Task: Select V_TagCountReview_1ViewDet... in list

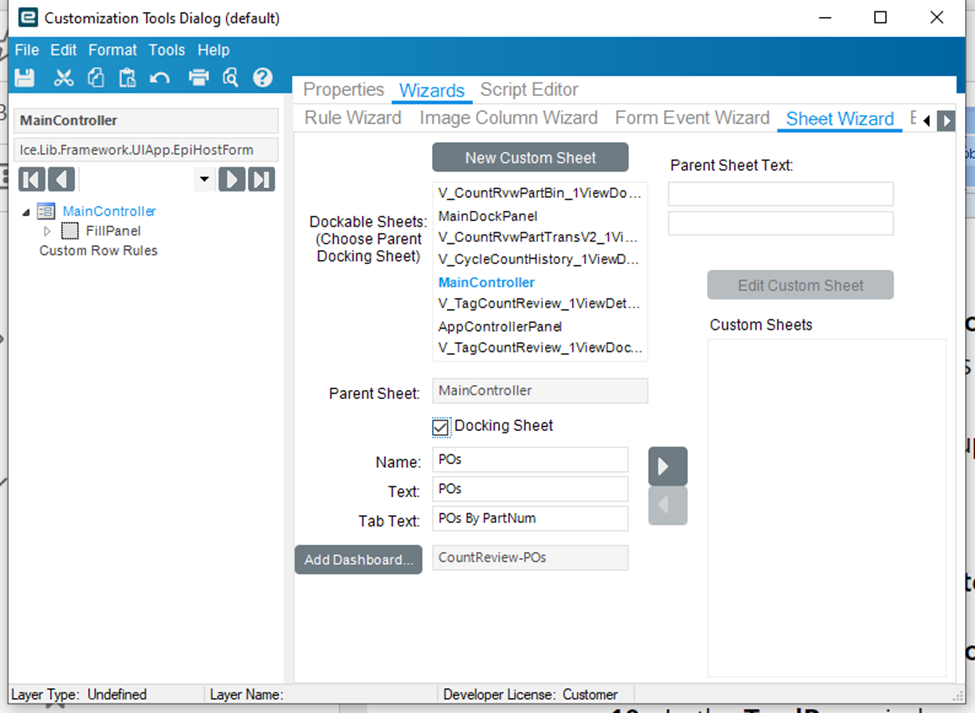Action: click(539, 303)
